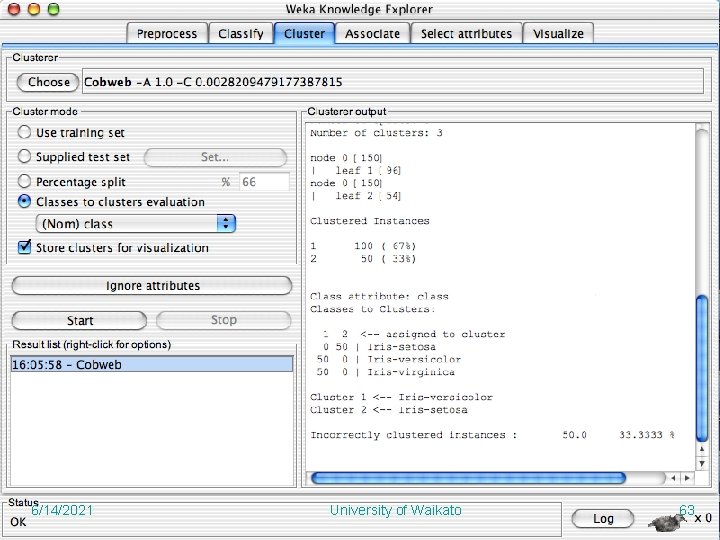Click the Weka bird icon
The image size is (720, 540).
tap(666, 522)
